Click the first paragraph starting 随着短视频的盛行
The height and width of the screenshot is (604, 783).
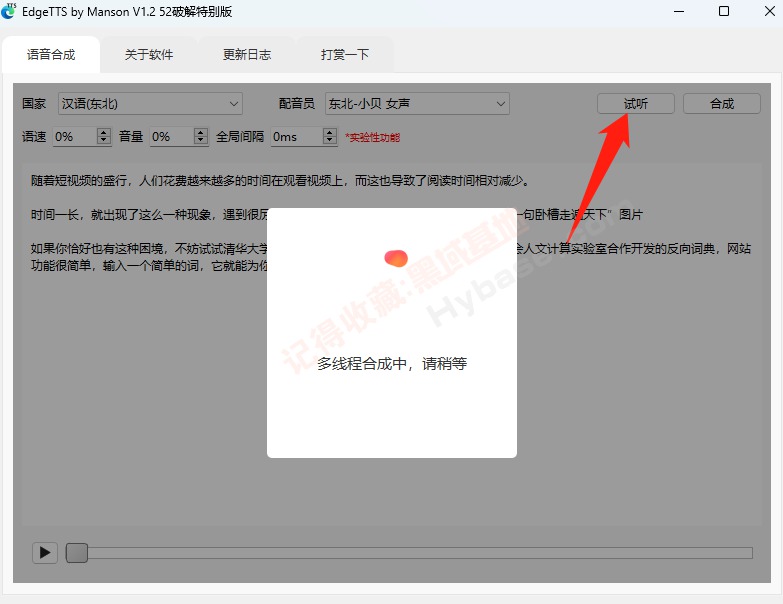click(x=280, y=180)
